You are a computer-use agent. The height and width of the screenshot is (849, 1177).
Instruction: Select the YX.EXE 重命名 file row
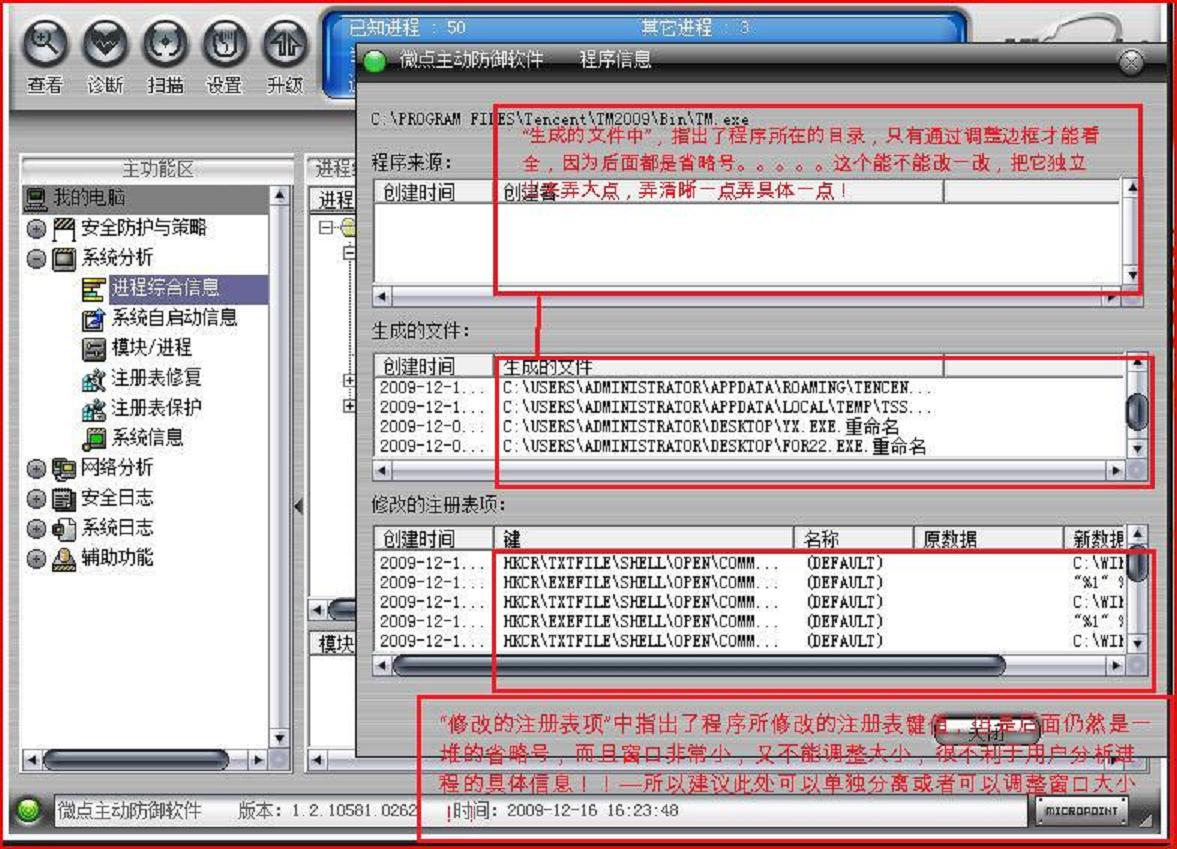(x=750, y=427)
